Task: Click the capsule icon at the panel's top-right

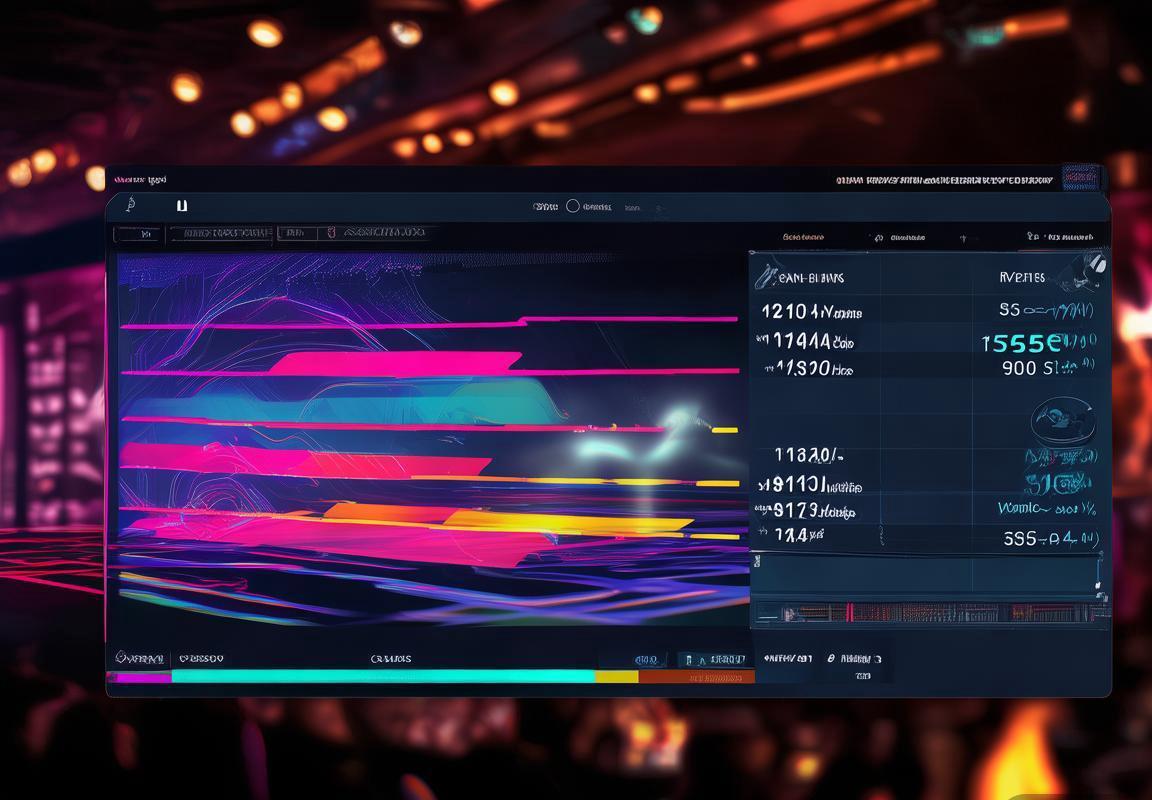Action: click(1092, 266)
